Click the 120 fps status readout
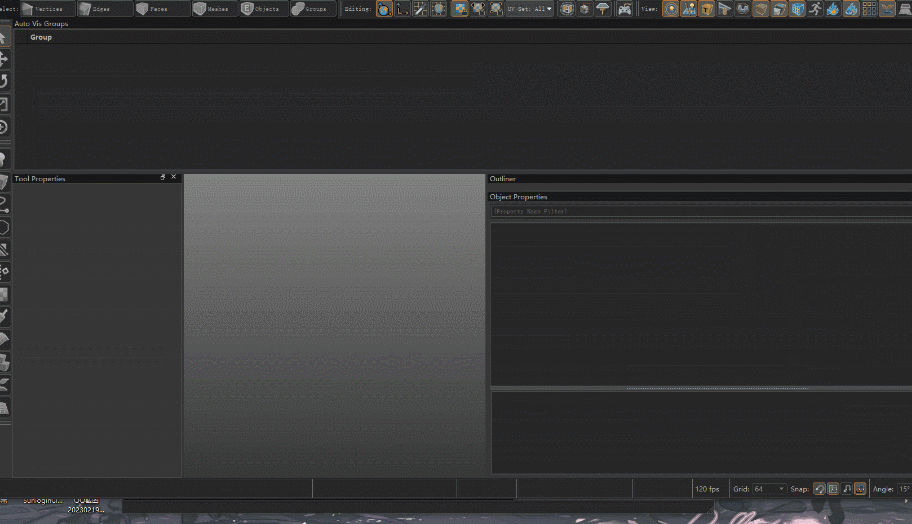This screenshot has height=524, width=912. click(x=707, y=489)
